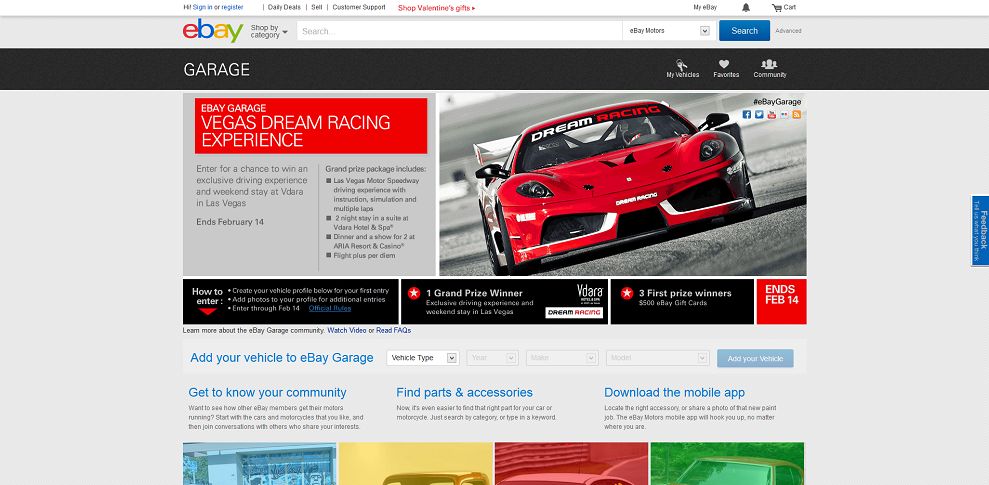The height and width of the screenshot is (485, 989).
Task: Open Customer Support
Action: [x=359, y=8]
